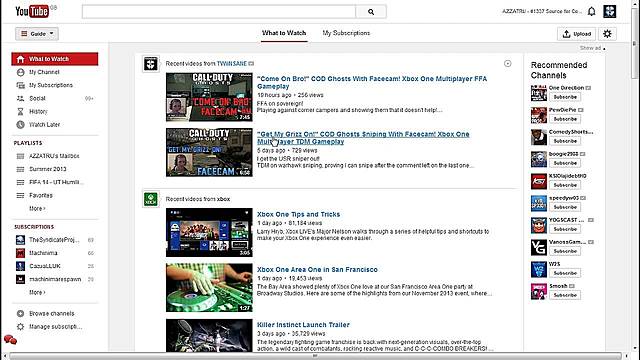Play Xbox One Tips and Tricks thumbnail
Screen dimensions: 640x360
pyautogui.click(x=209, y=233)
